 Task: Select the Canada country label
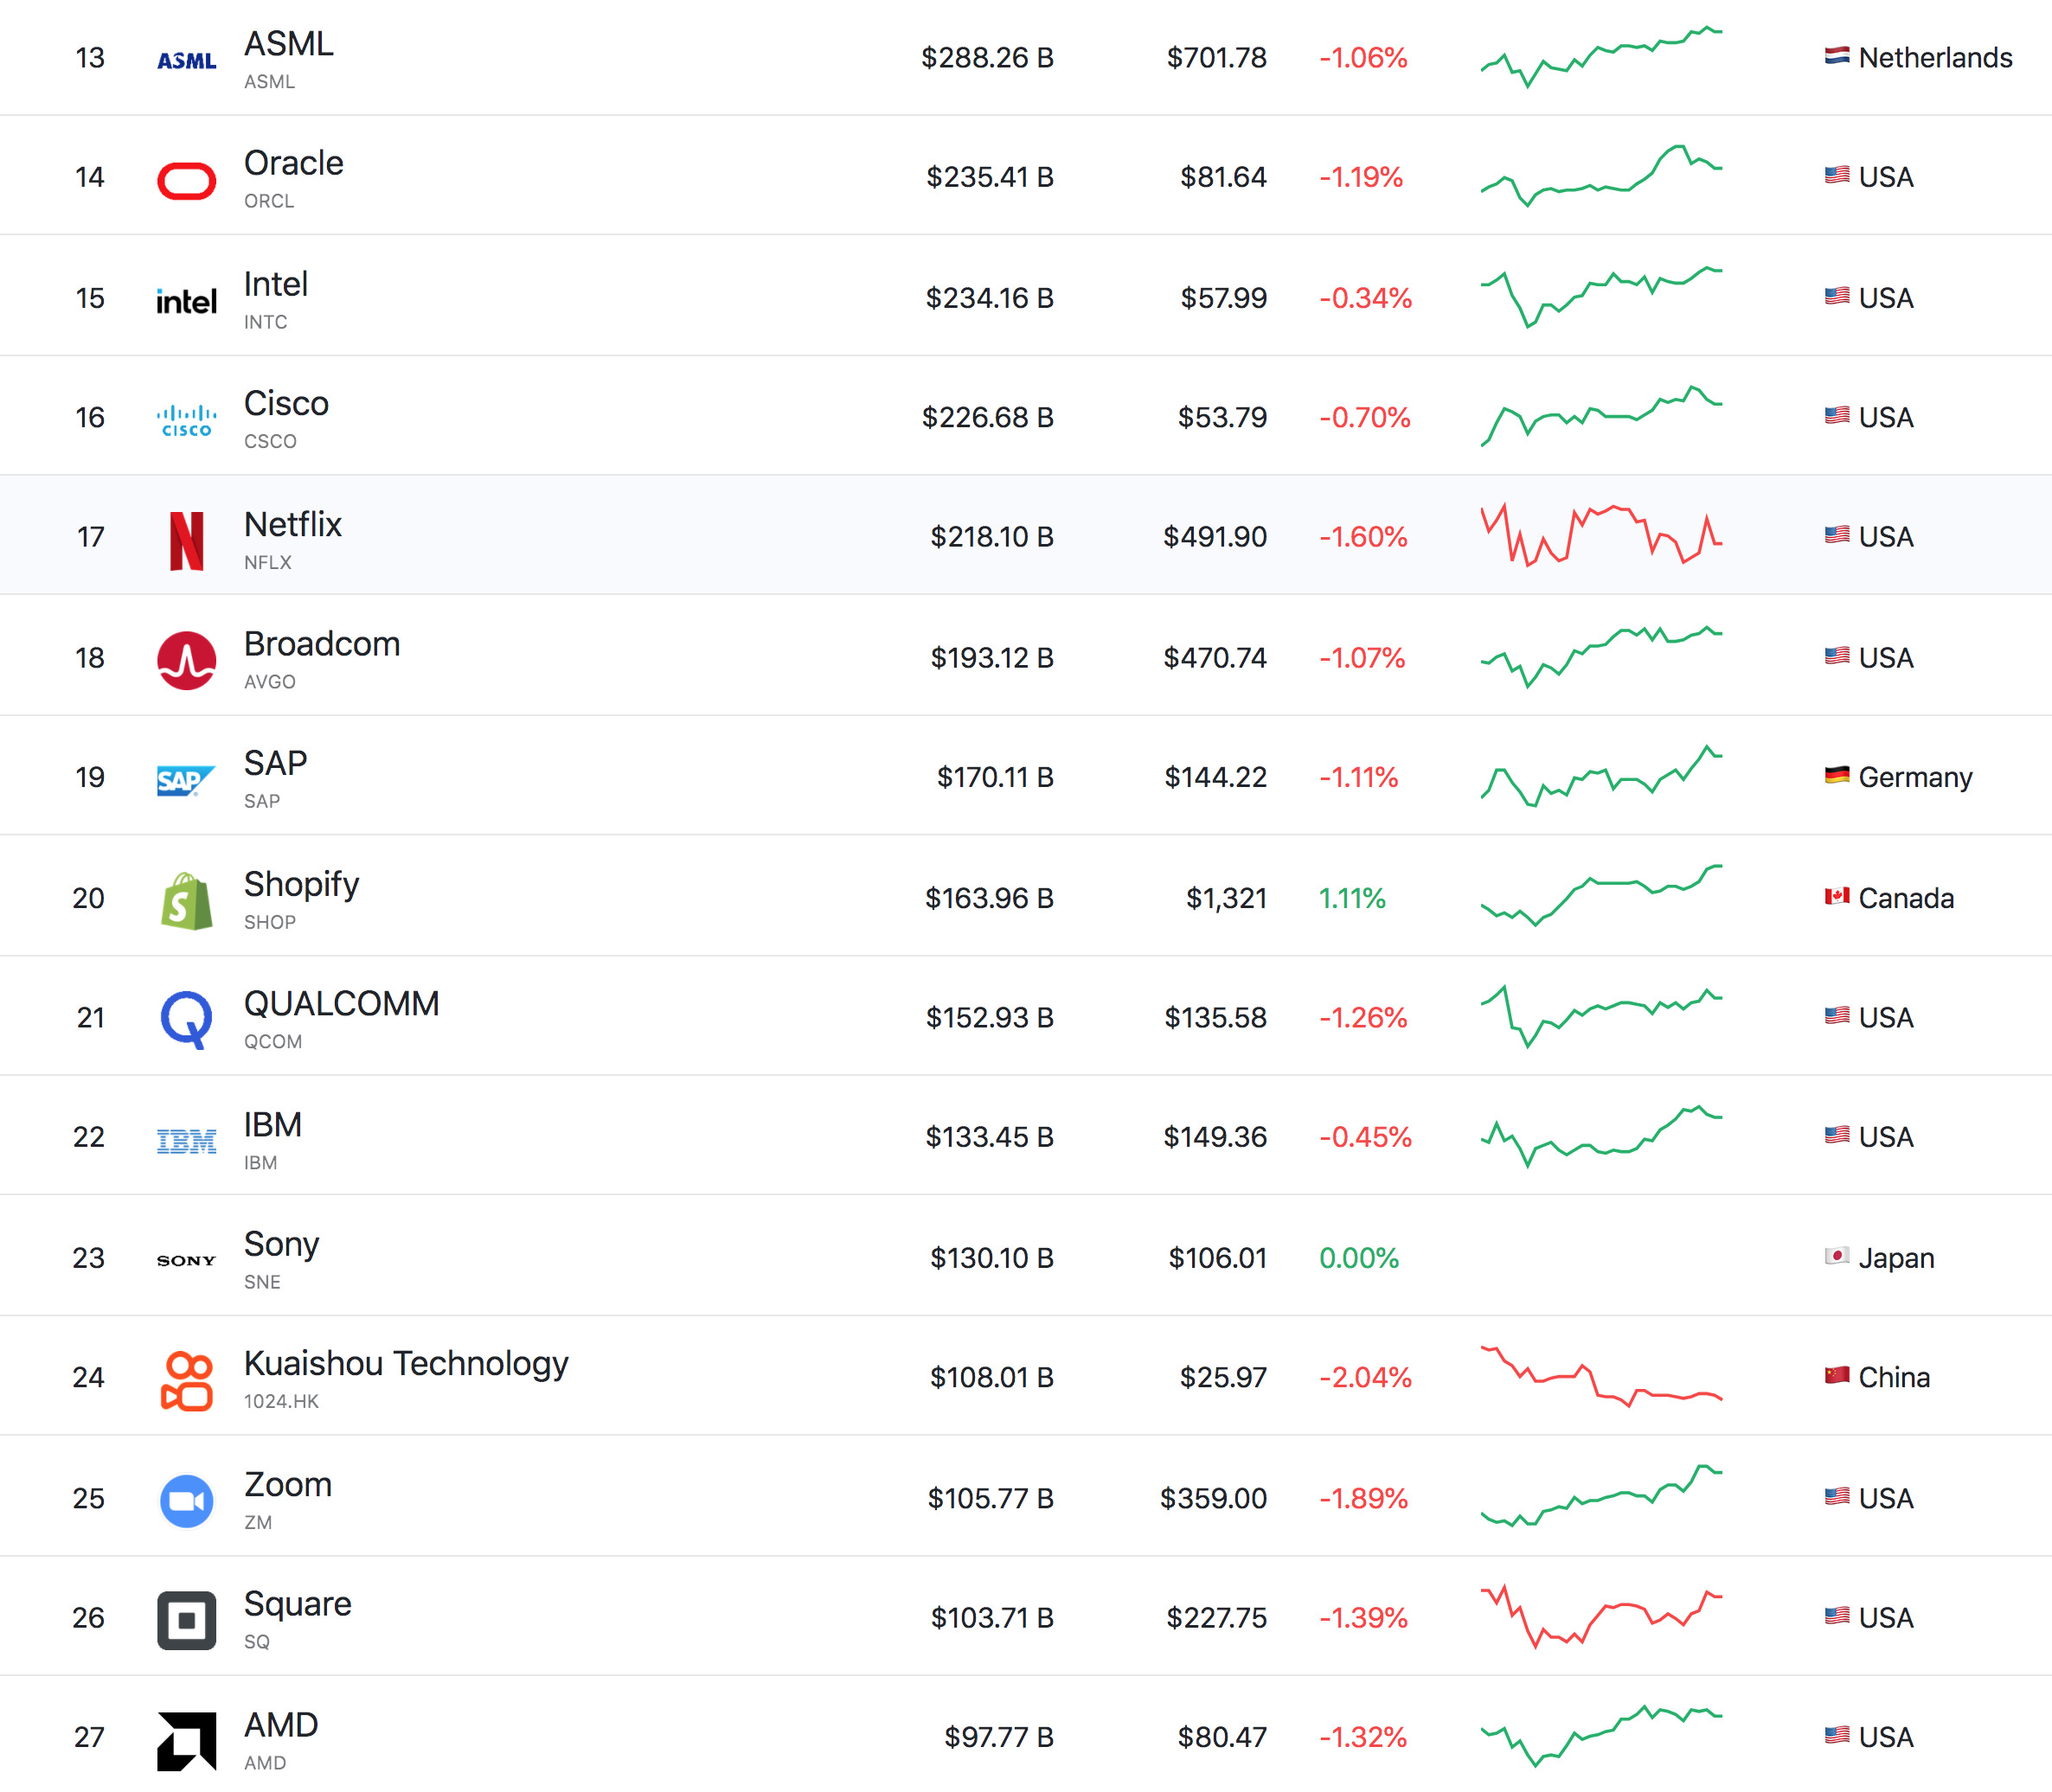1906,898
